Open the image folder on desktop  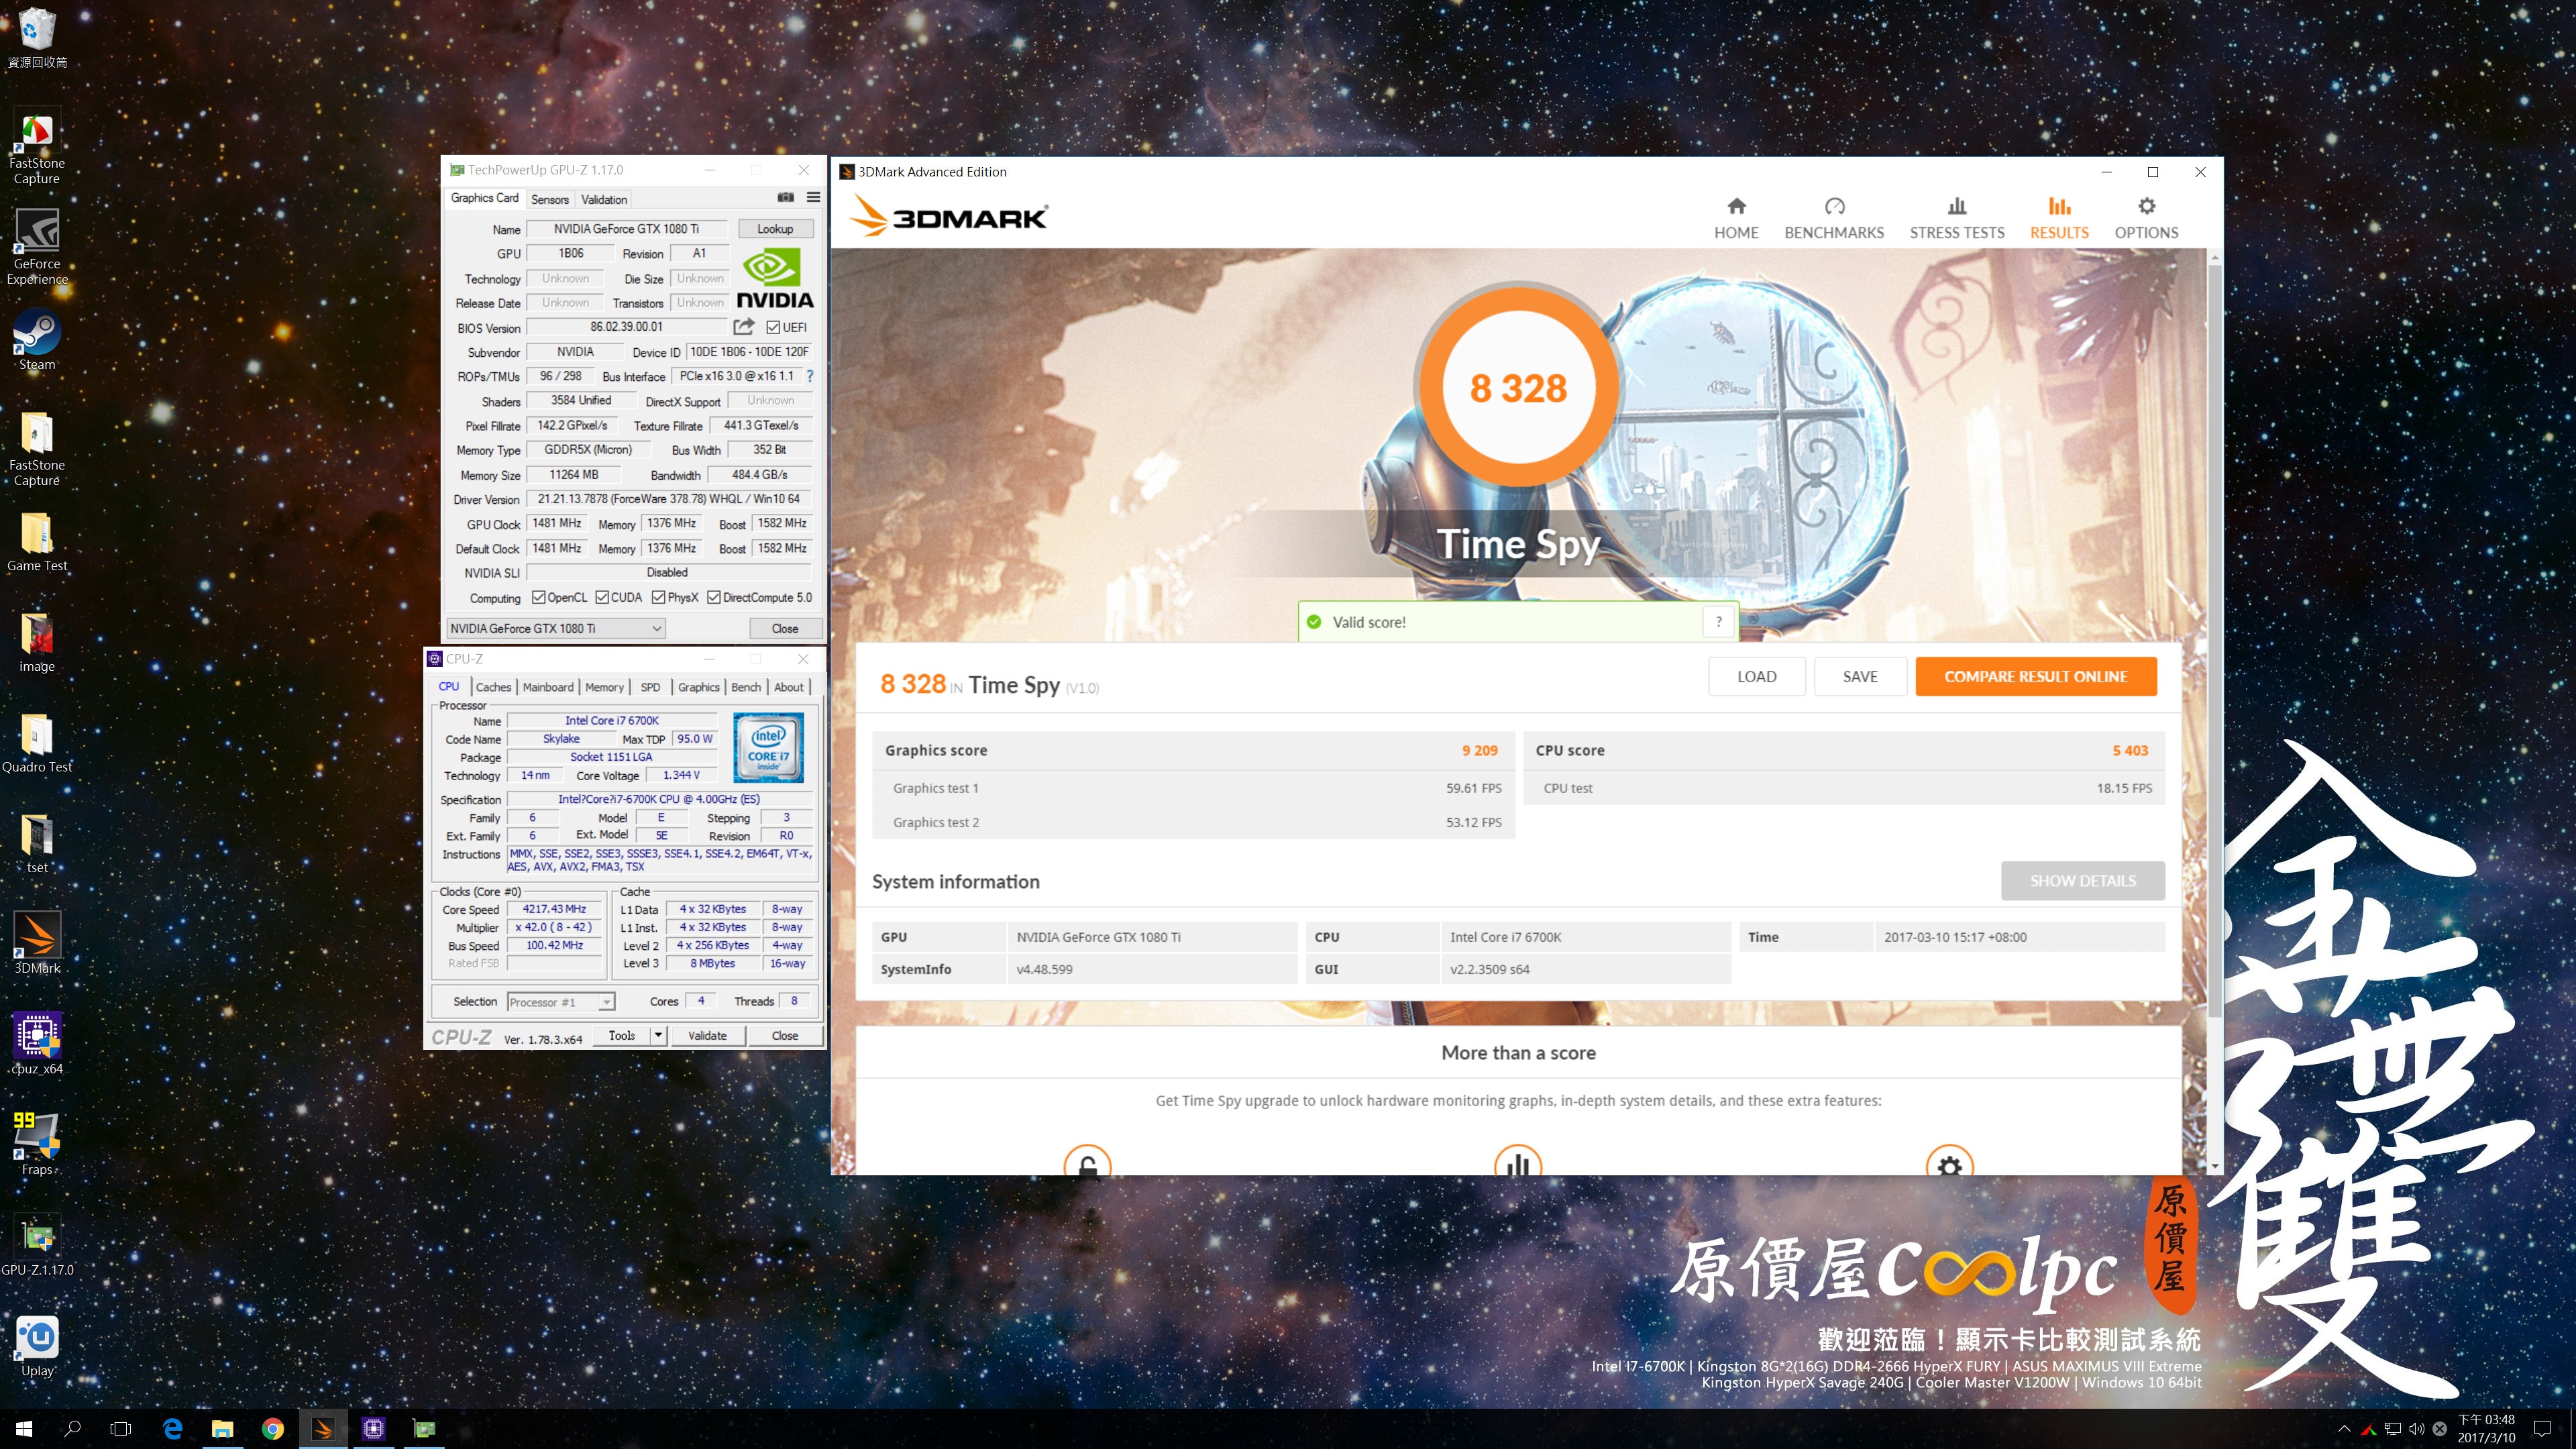click(37, 643)
